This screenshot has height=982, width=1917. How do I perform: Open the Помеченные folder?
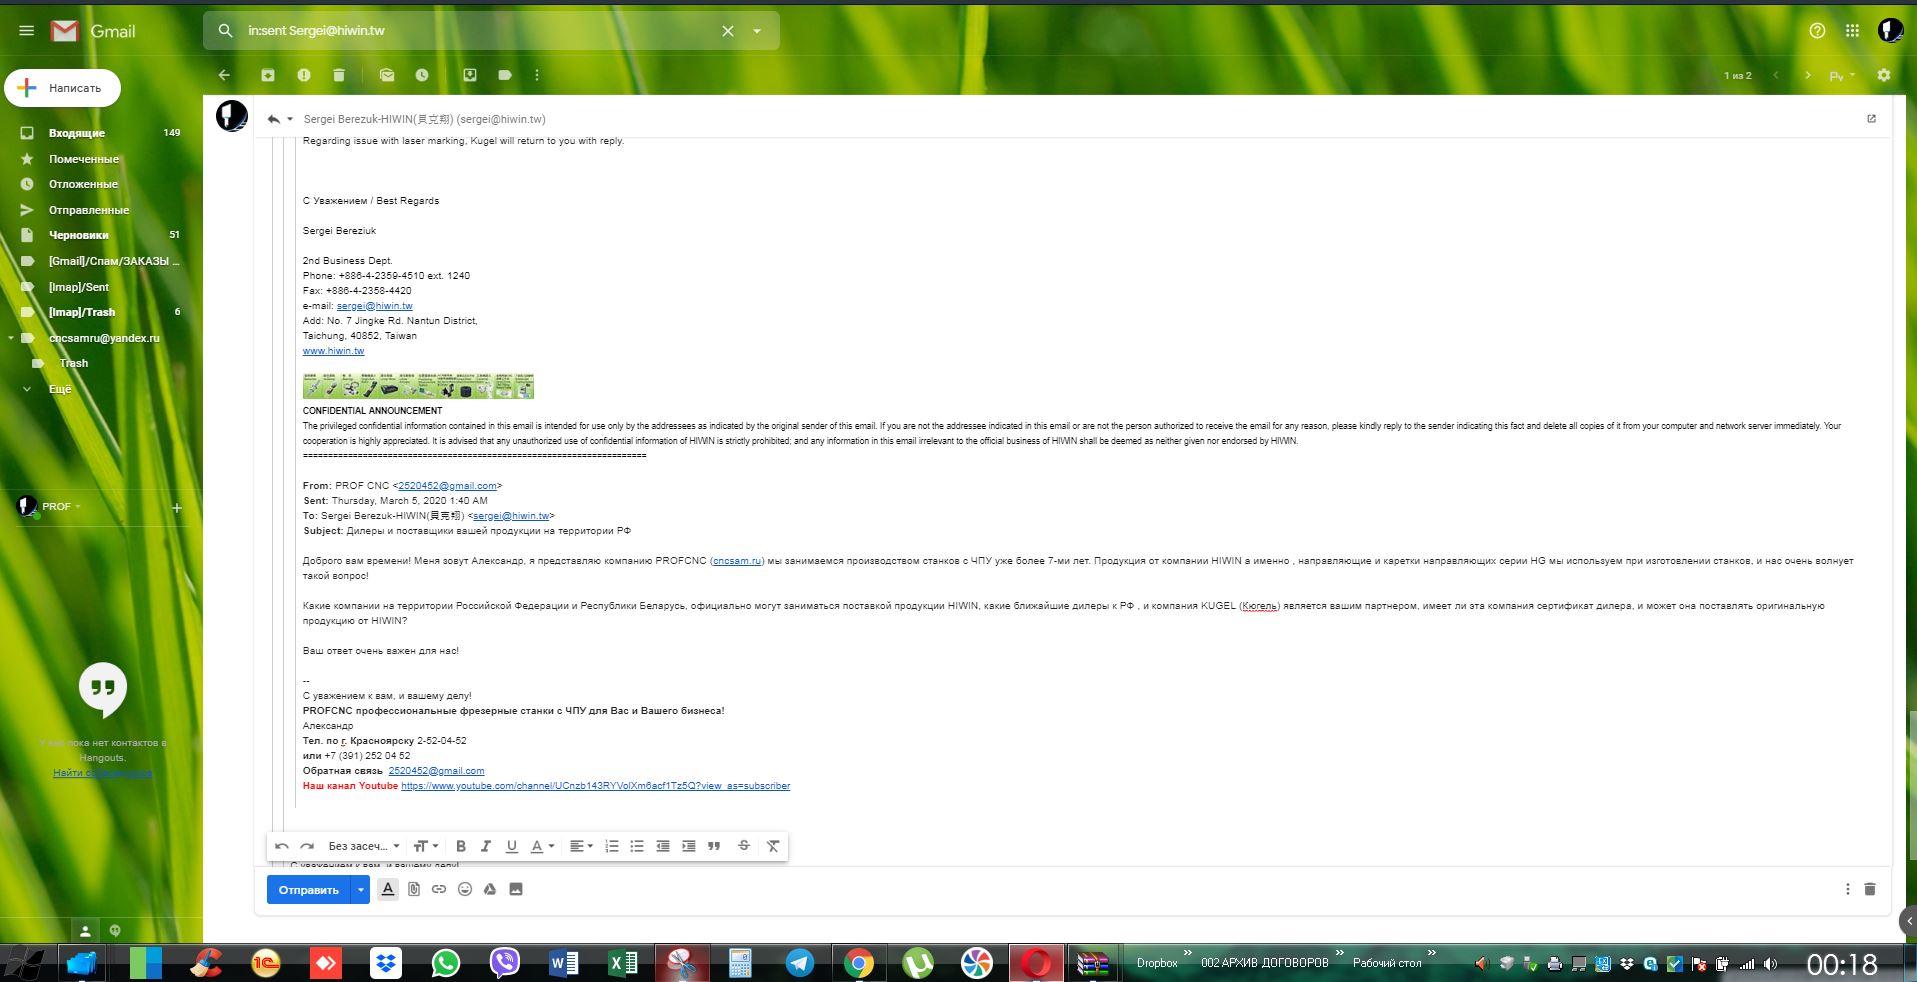pyautogui.click(x=84, y=159)
